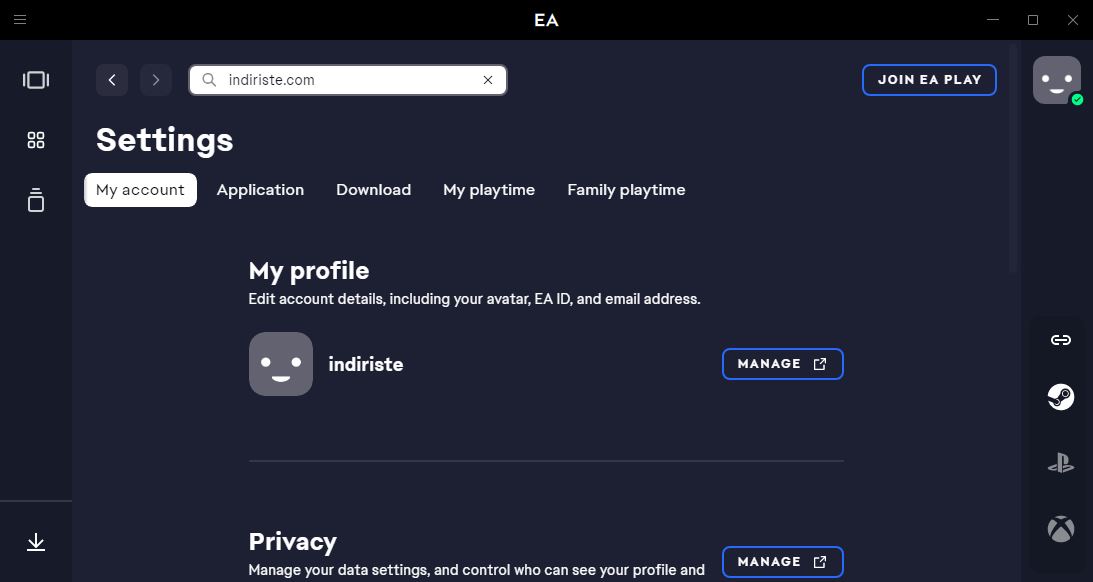Clear the search field with X
Screen dimensions: 1093x582
(488, 80)
